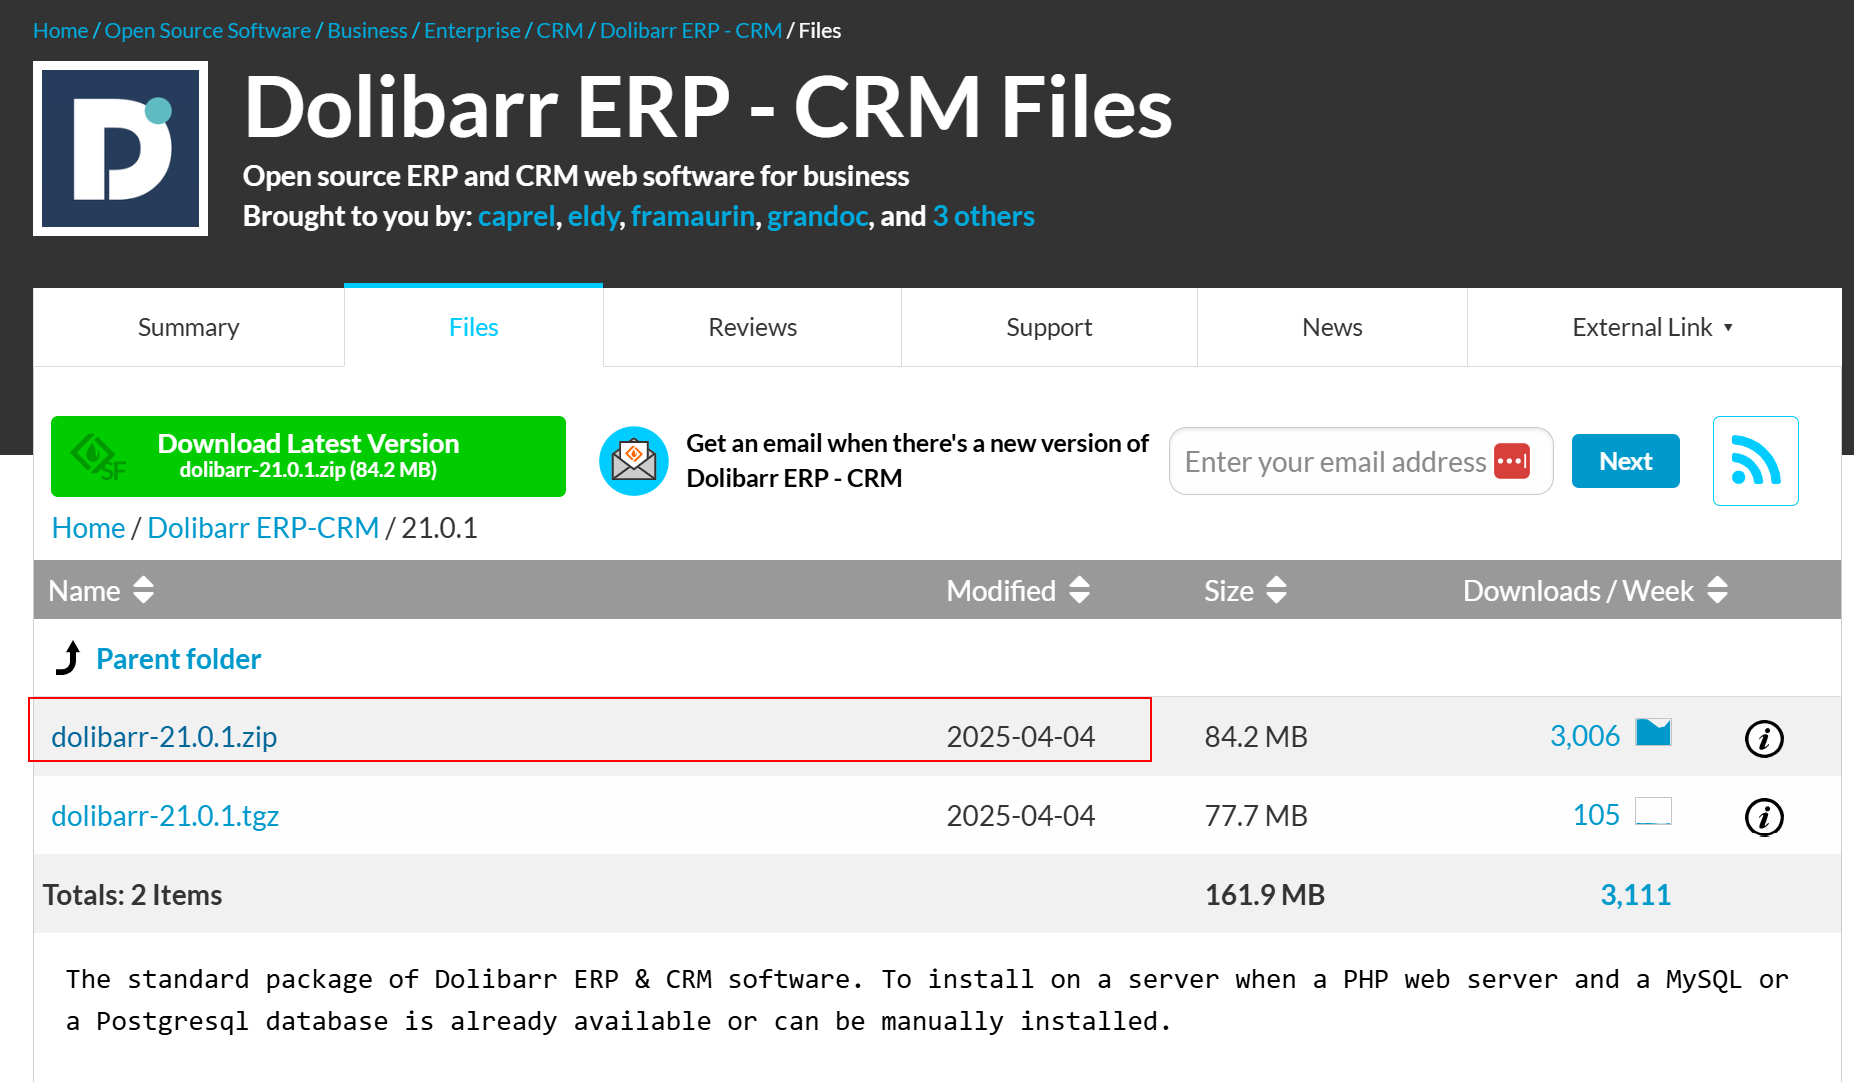Switch to the Summary tab
Screen dimensions: 1854x1082
click(x=188, y=327)
